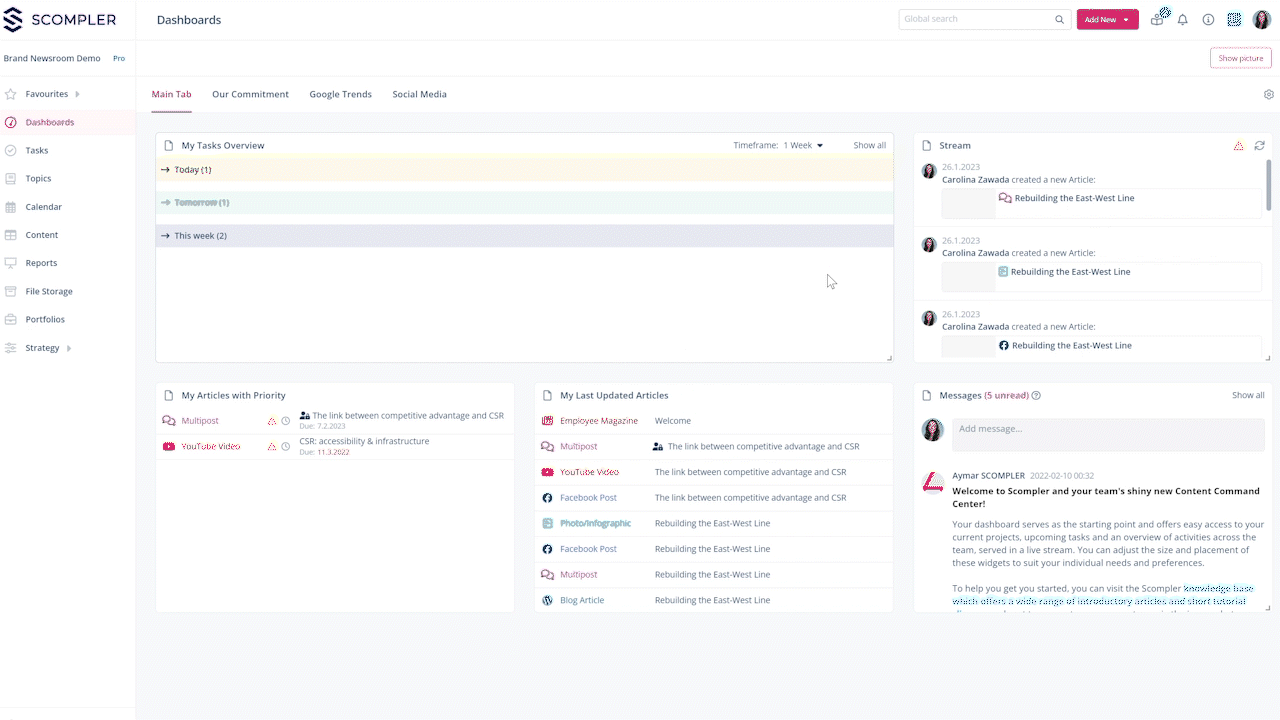Switch to the Our Commitment tab
Viewport: 1280px width, 720px height.
pyautogui.click(x=250, y=95)
